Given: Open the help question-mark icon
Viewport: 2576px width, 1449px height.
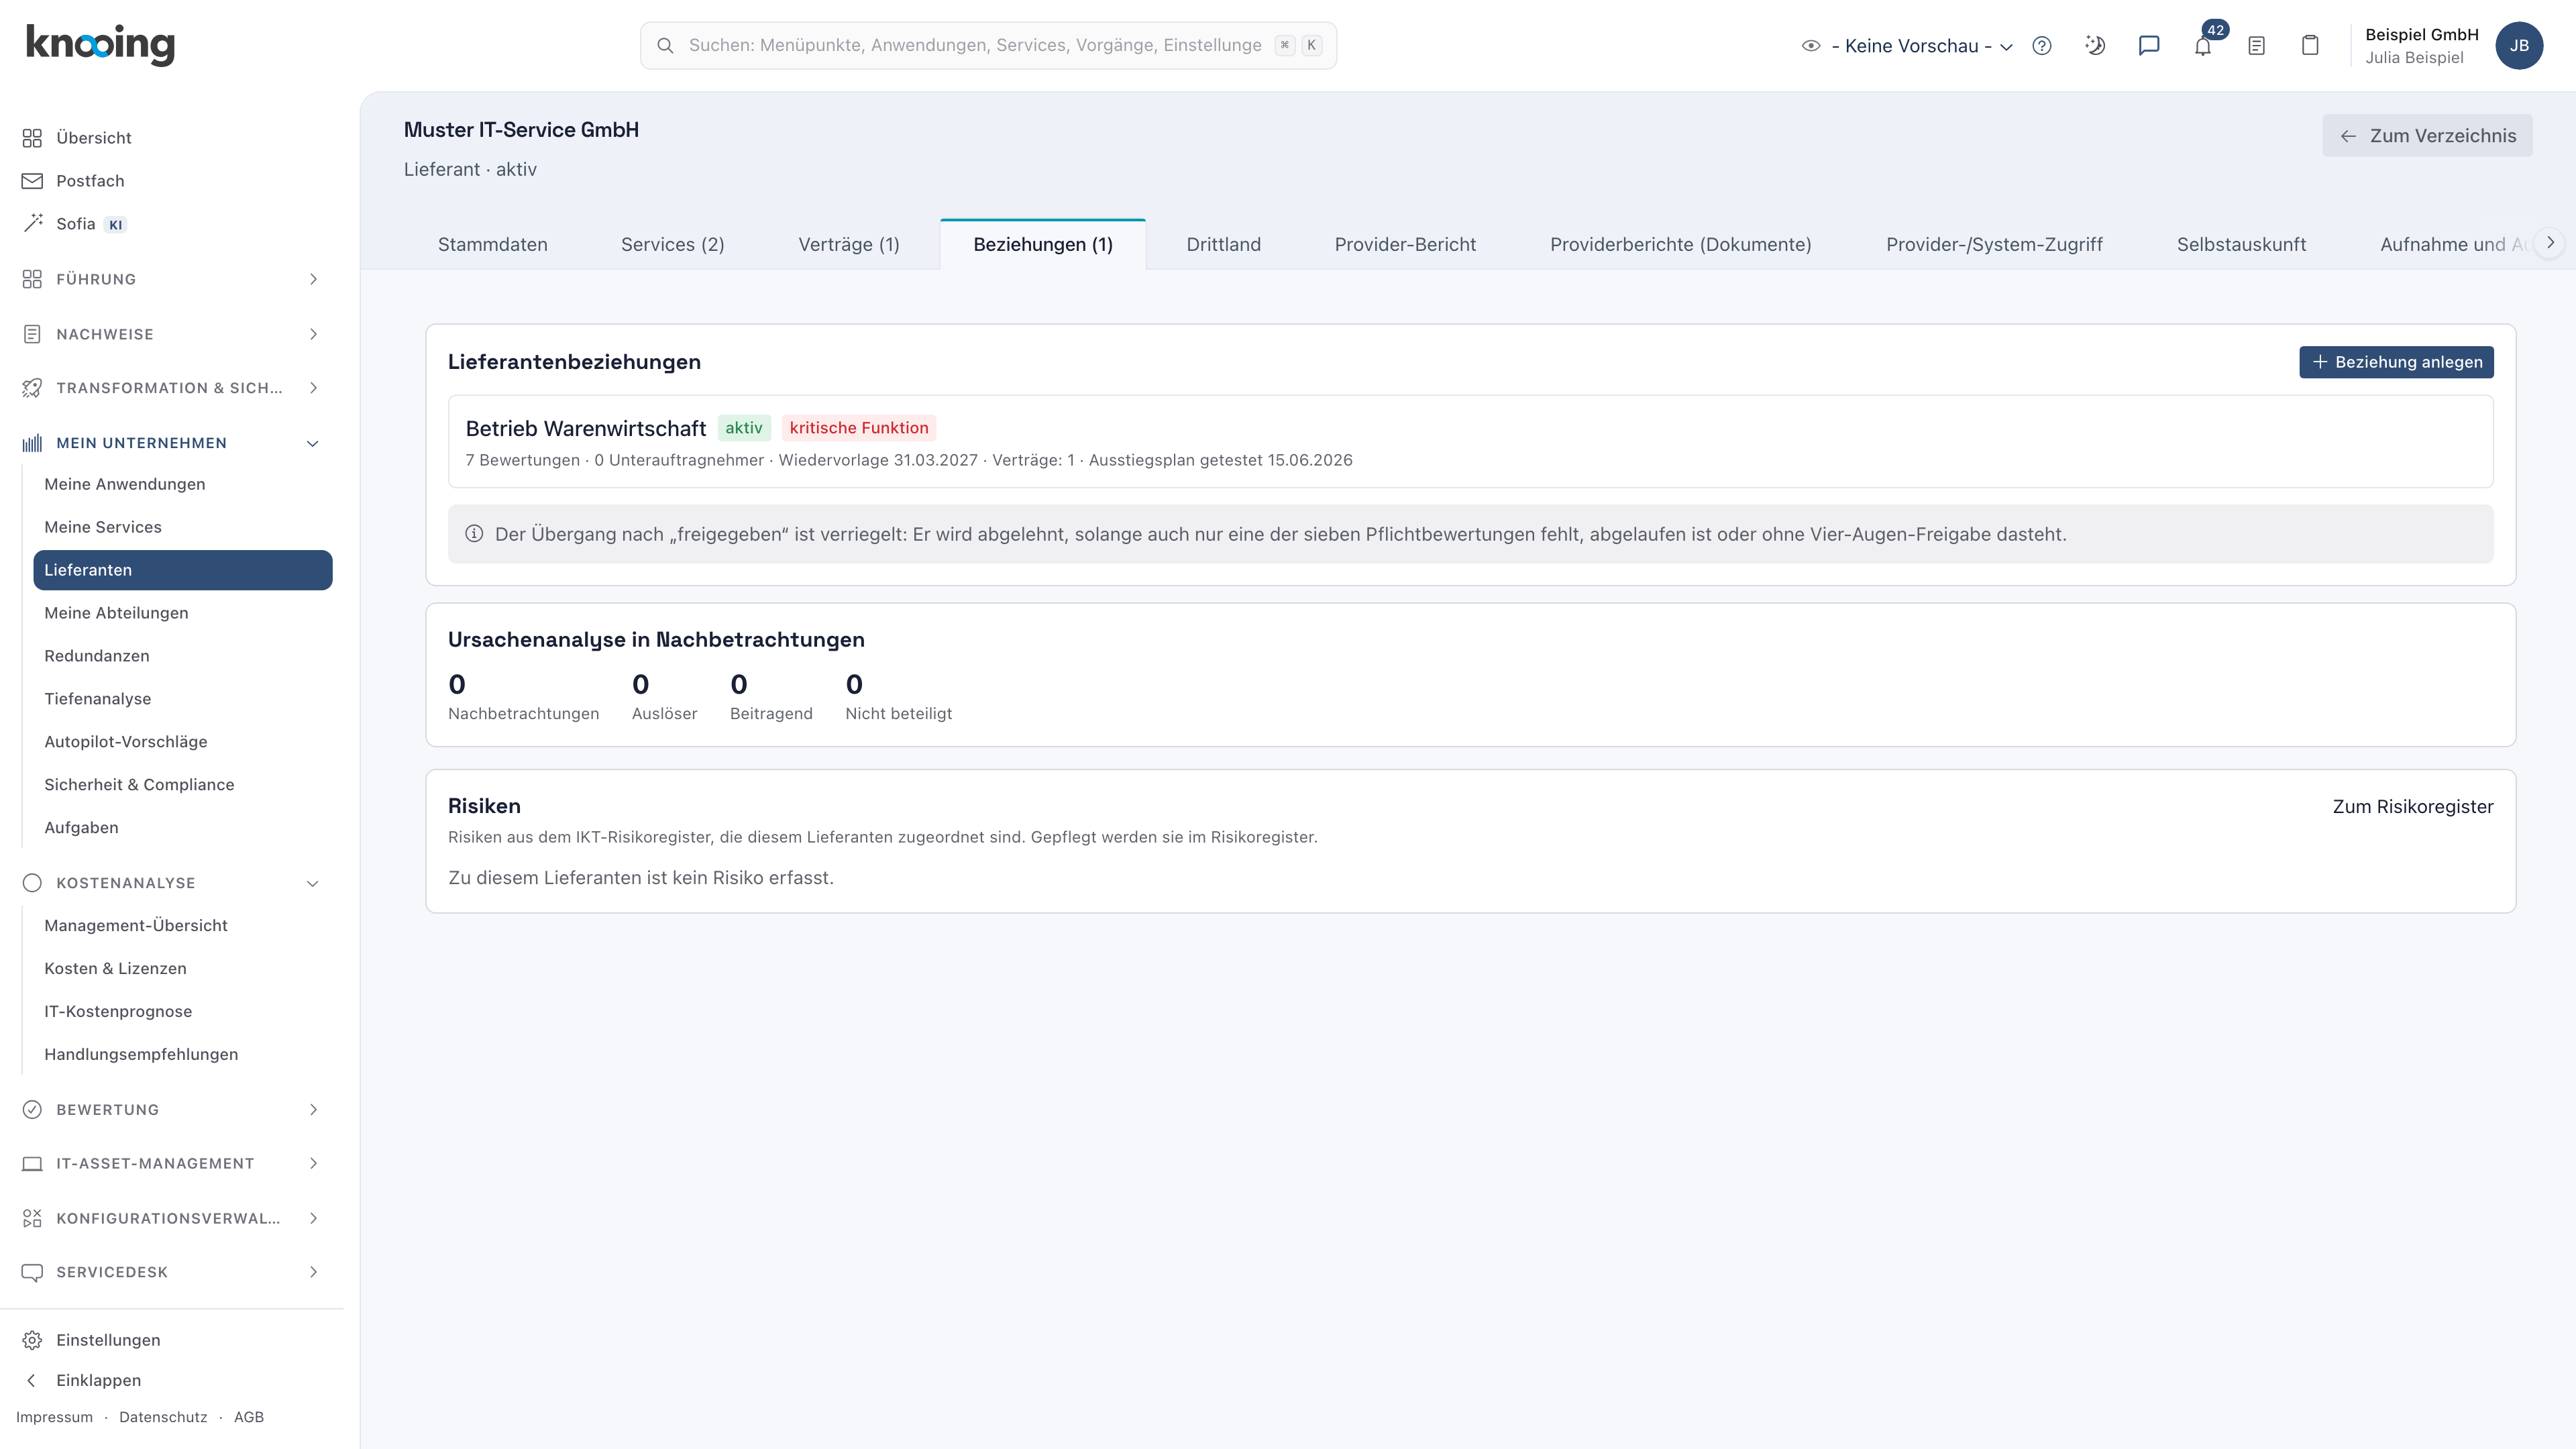Looking at the screenshot, I should coord(2042,46).
